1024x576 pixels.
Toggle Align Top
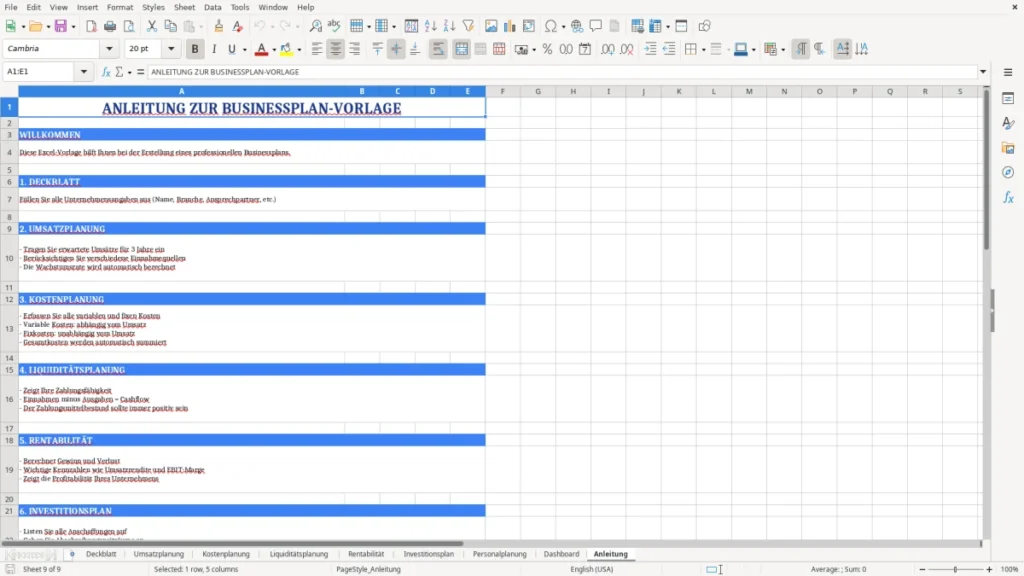(377, 49)
